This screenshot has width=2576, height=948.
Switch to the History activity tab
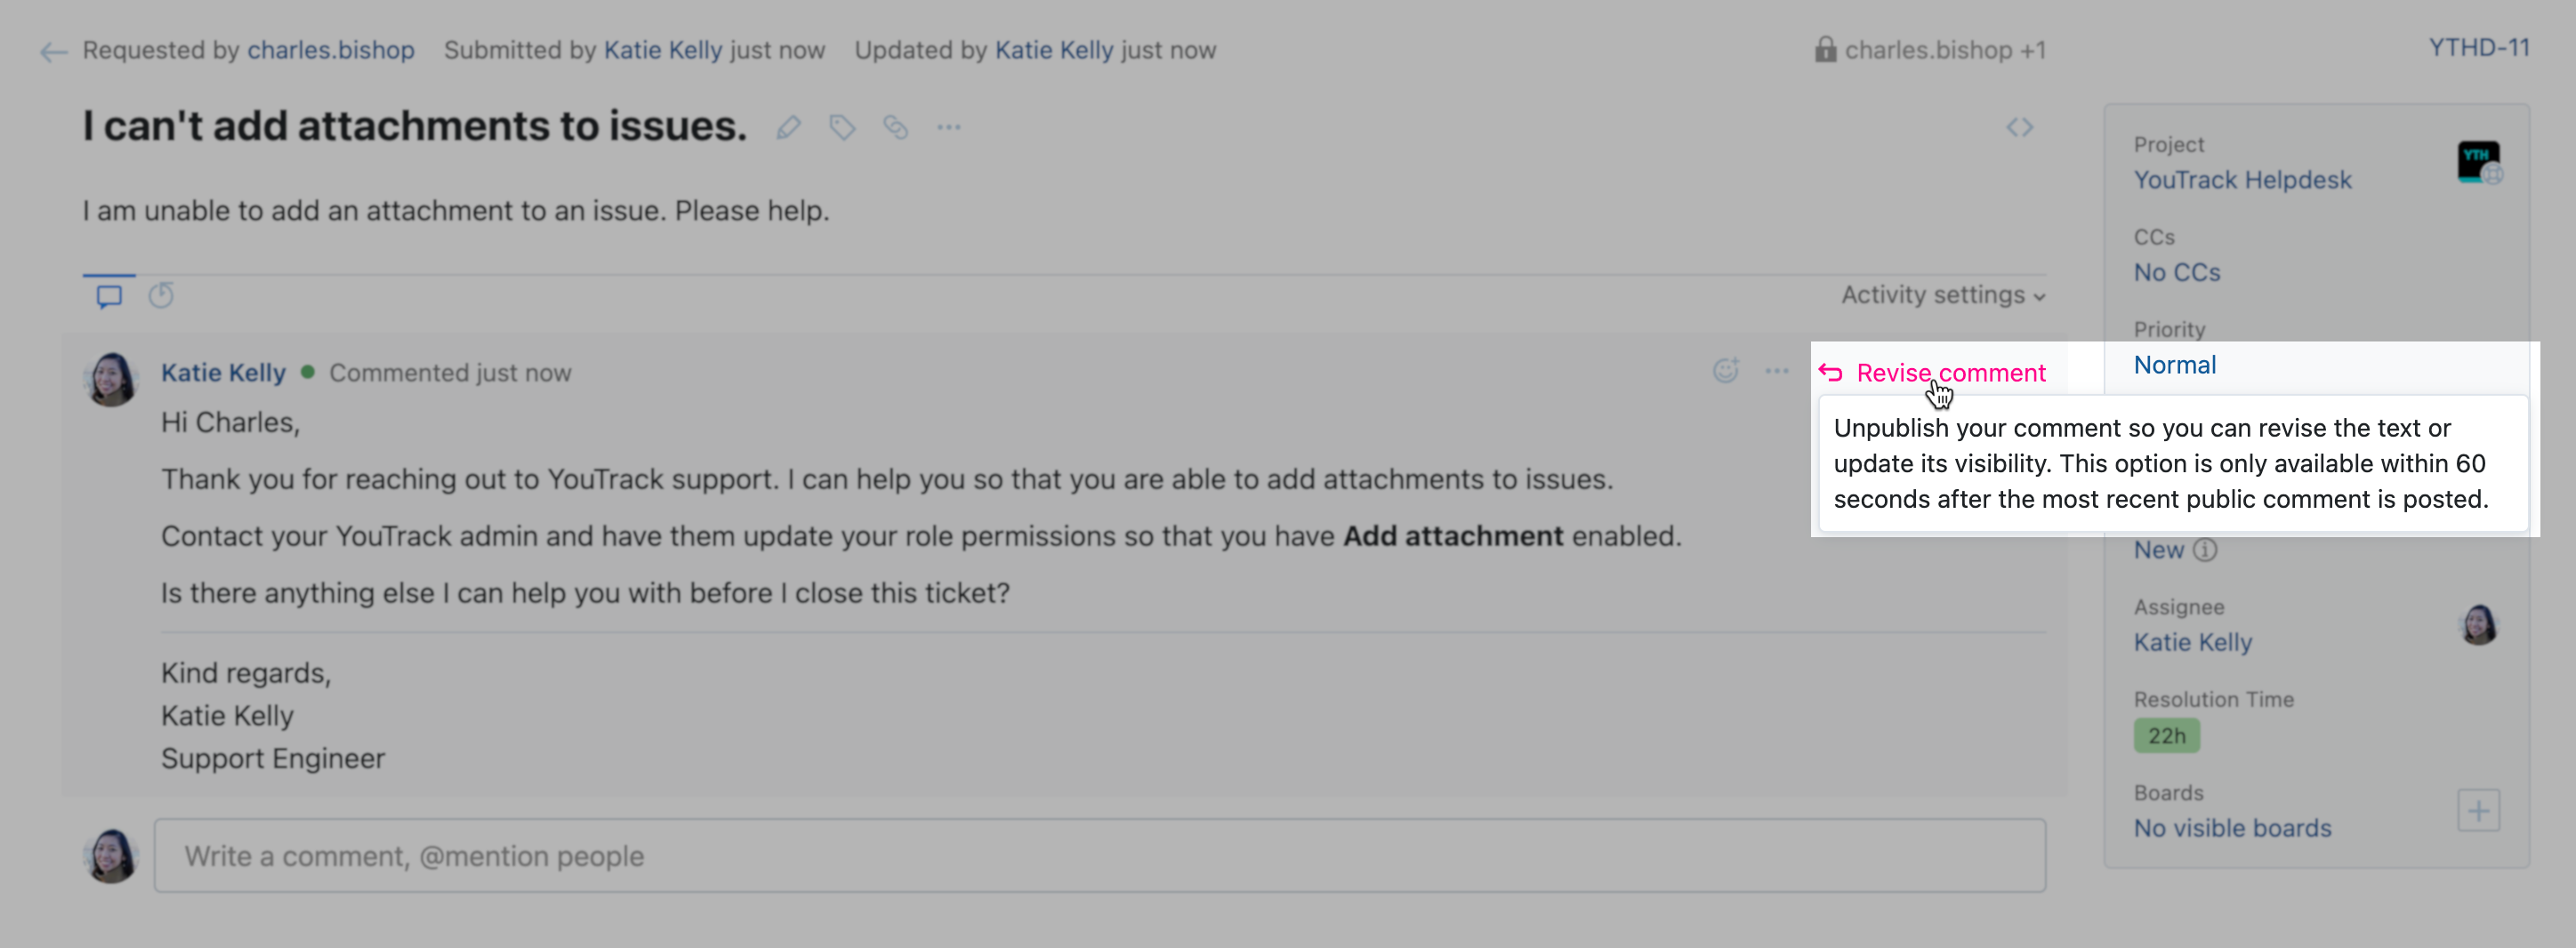point(161,296)
